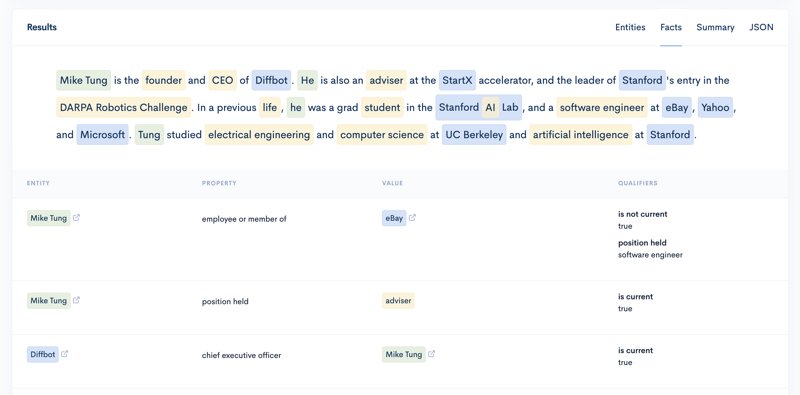The image size is (800, 395).
Task: Click the UC Berkeley tag
Action: click(474, 135)
